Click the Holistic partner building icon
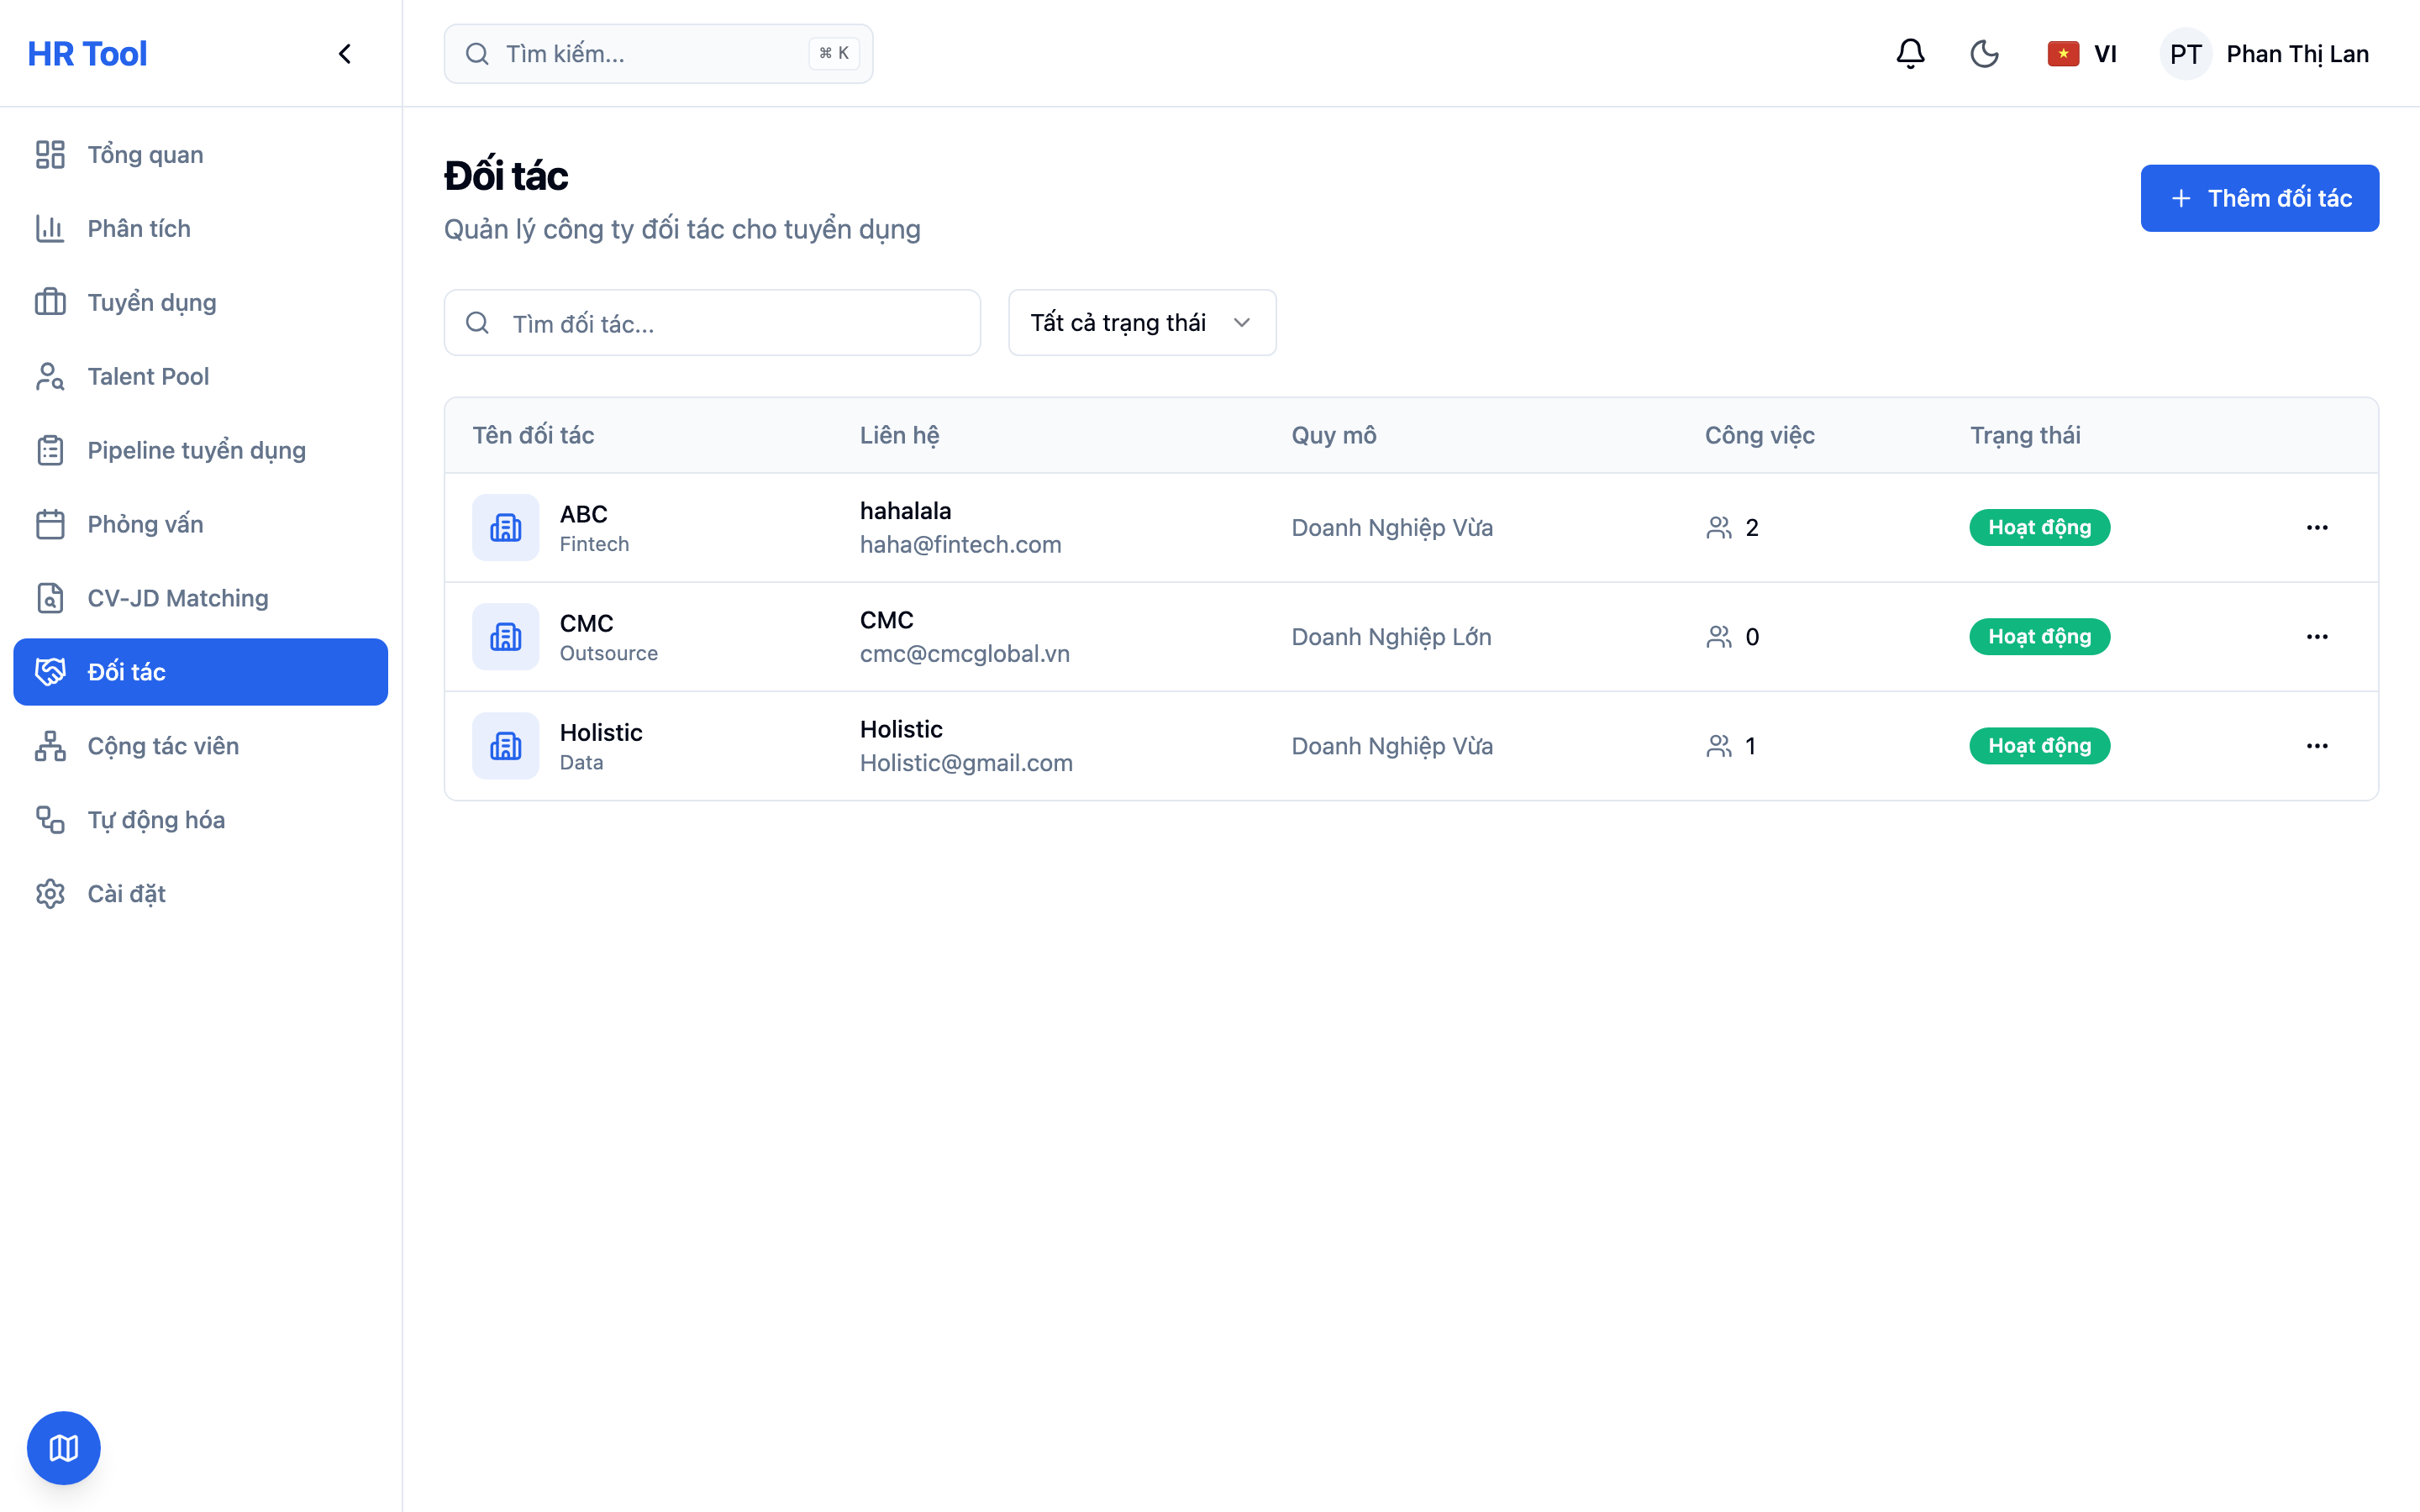This screenshot has height=1512, width=2420. pos(506,746)
